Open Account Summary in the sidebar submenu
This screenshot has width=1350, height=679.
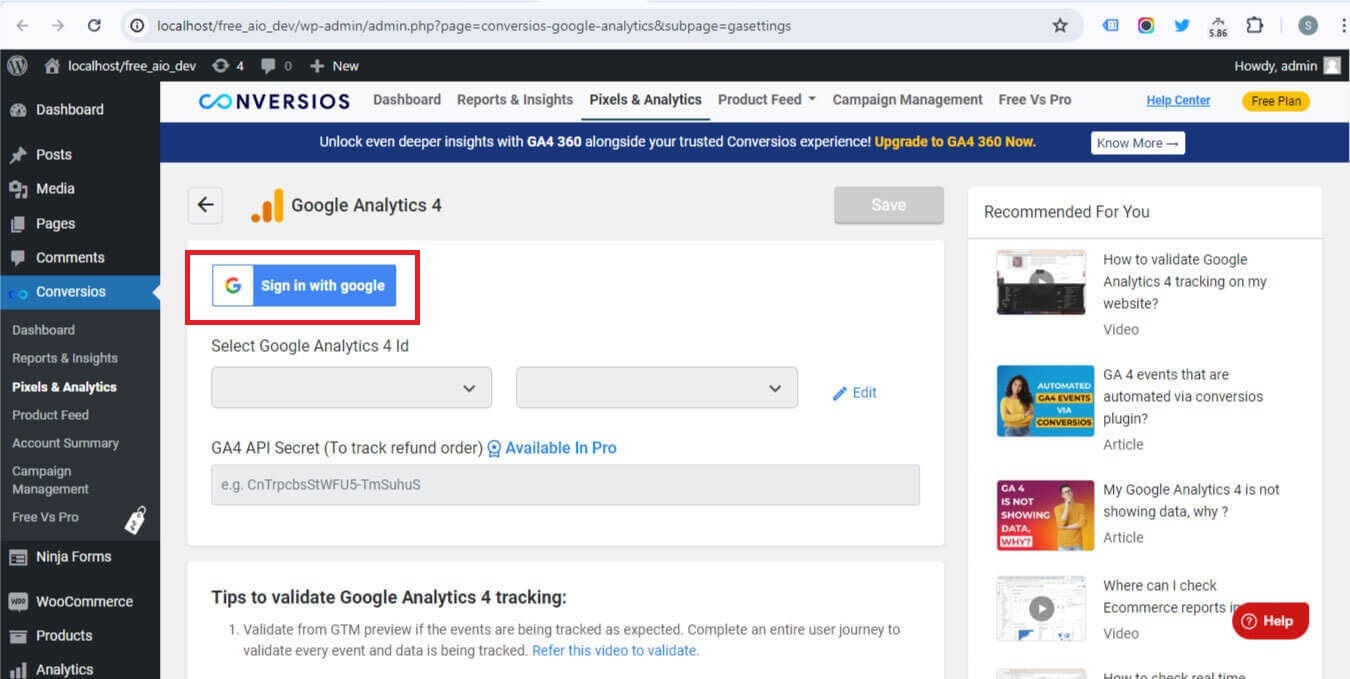(65, 443)
